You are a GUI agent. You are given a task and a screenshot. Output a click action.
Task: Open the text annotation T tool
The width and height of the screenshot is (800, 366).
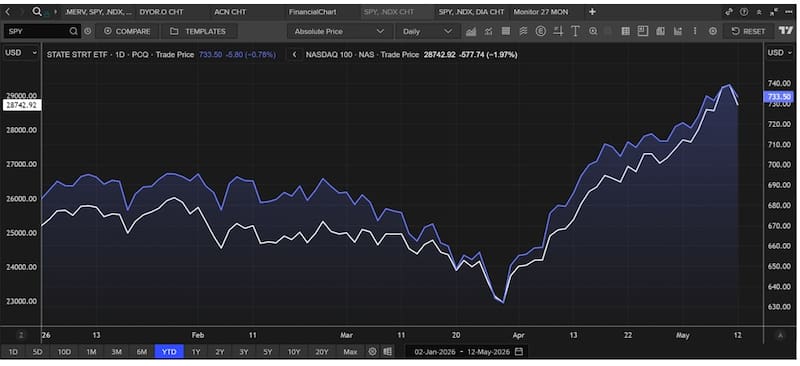click(575, 31)
